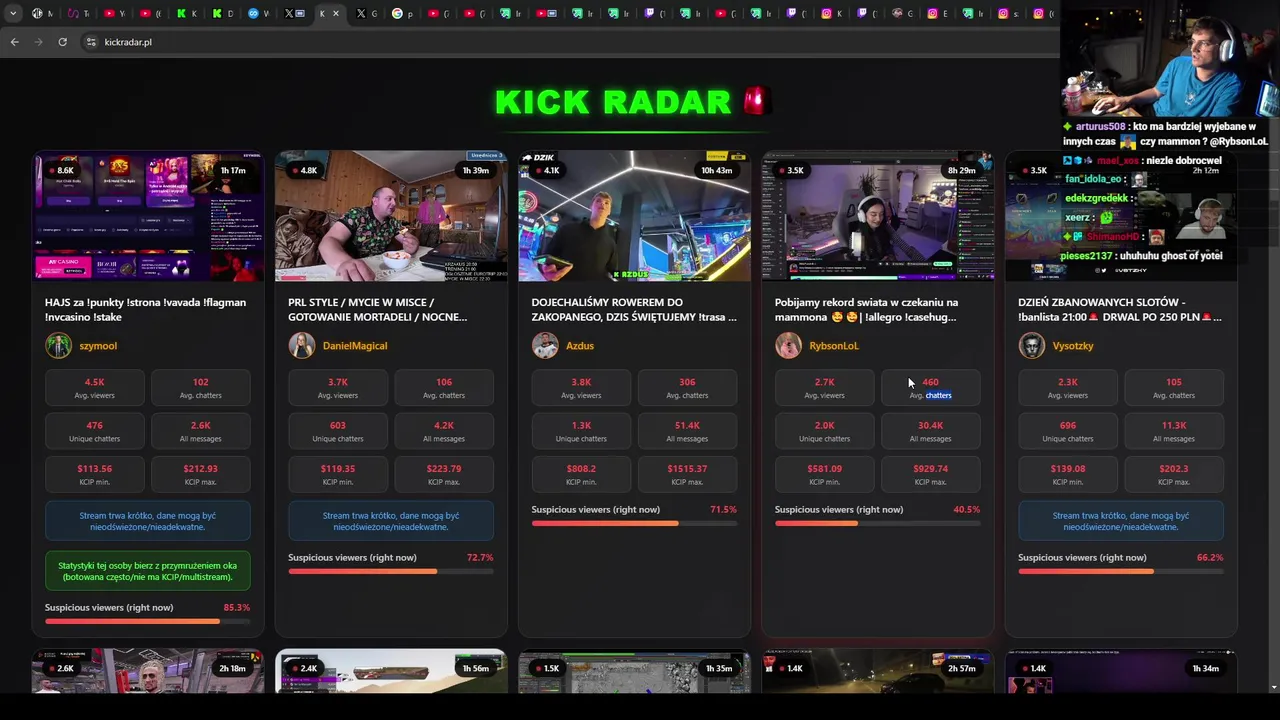Select Azdus's $808.2 KCIP min. cell
Screen dimensions: 1280x720
(x=581, y=474)
